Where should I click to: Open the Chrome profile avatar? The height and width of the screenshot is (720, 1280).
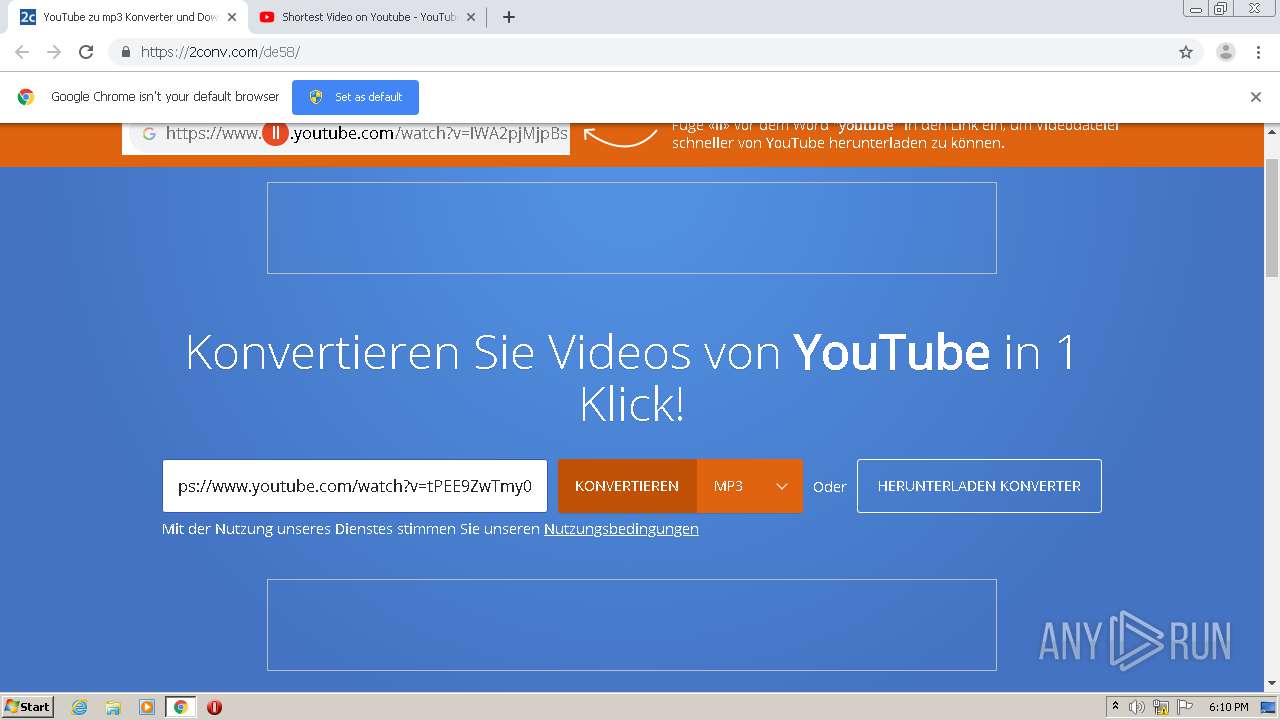tap(1226, 52)
